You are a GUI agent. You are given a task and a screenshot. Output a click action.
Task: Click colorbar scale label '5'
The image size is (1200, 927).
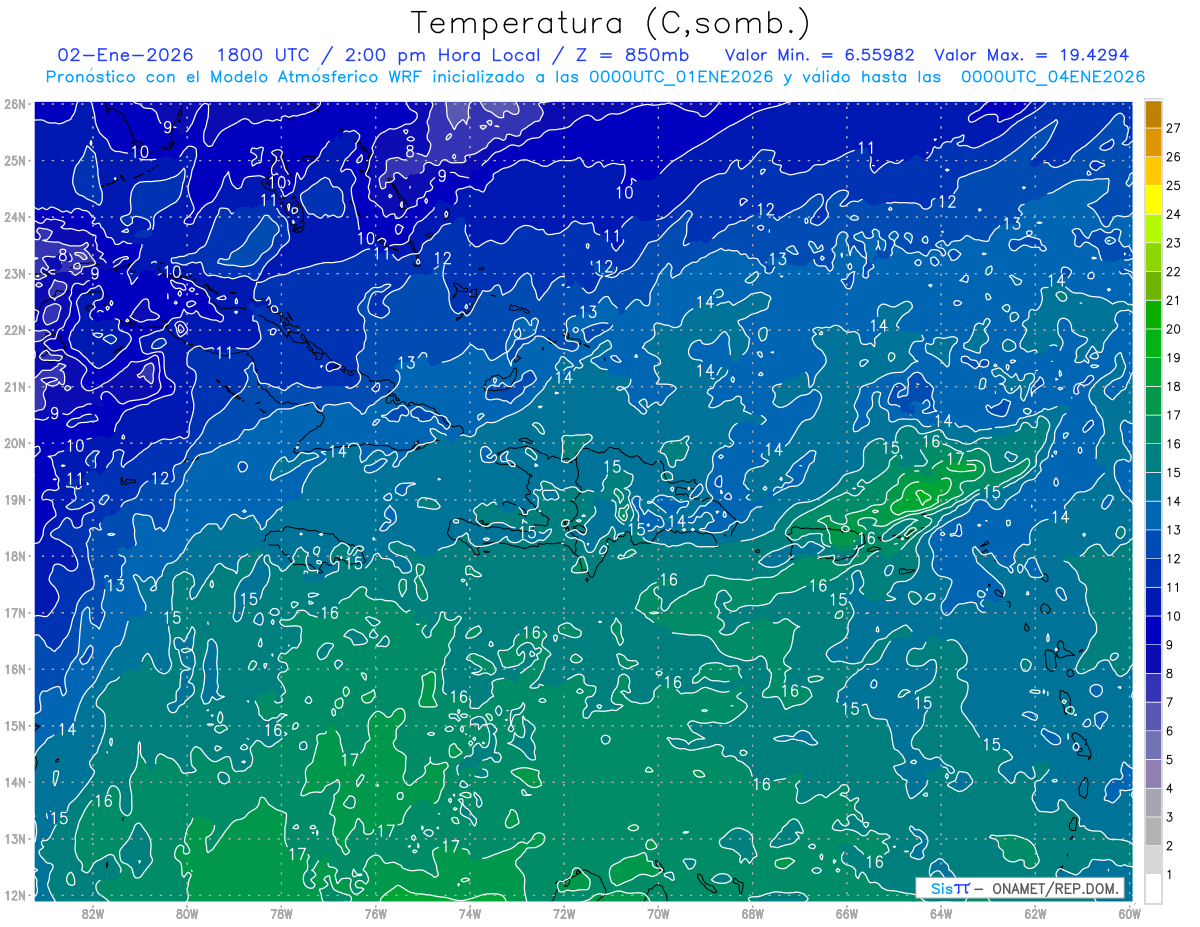[x=1169, y=760]
